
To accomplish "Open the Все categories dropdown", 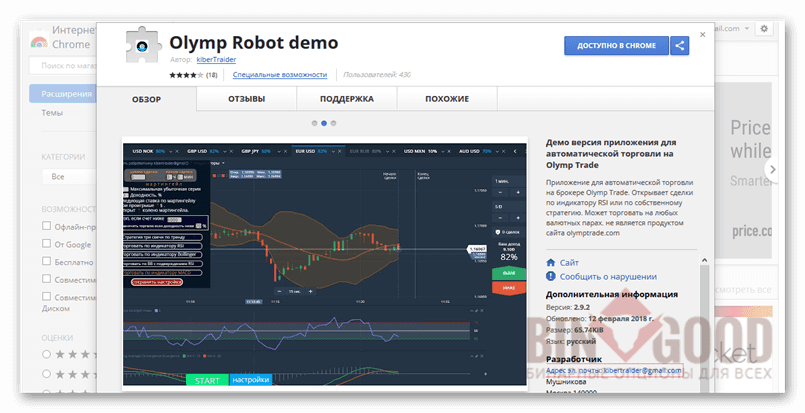I will pos(69,177).
